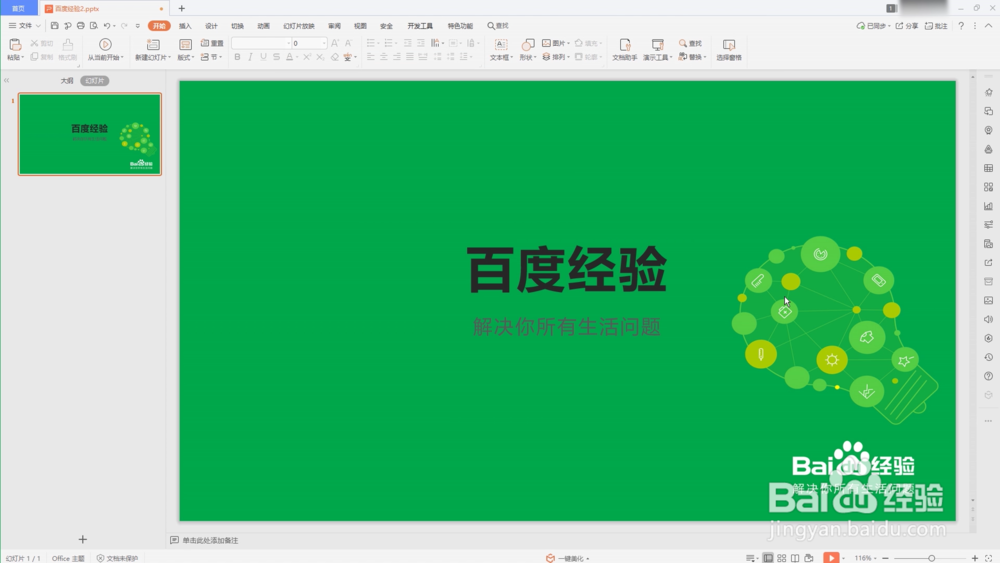The height and width of the screenshot is (563, 1000).
Task: Toggle Strikethrough formatting
Action: click(276, 57)
